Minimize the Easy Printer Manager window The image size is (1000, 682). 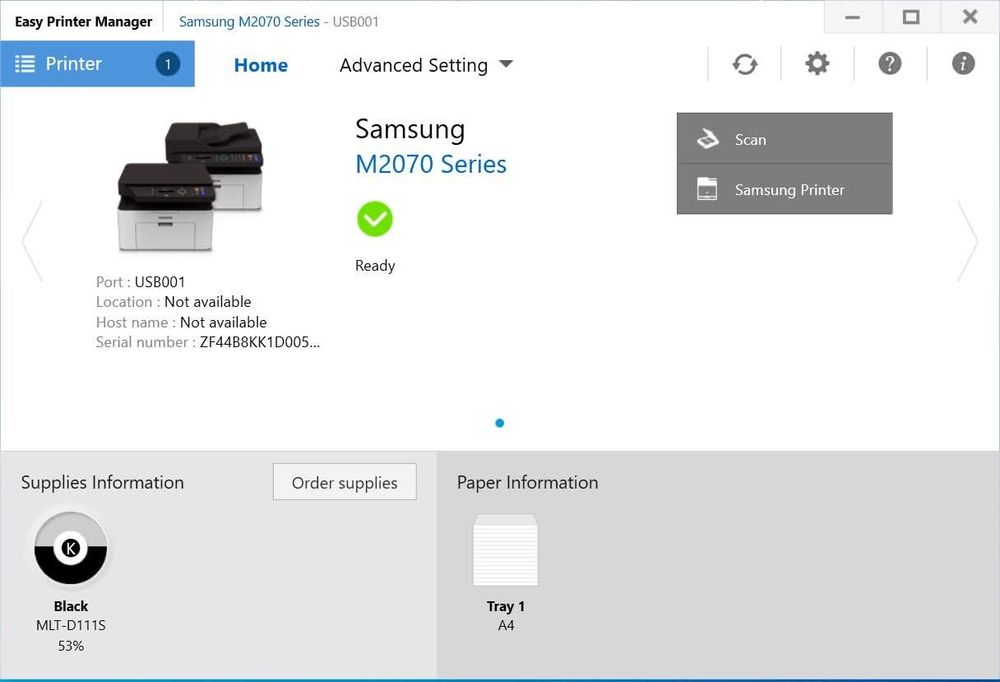[x=853, y=17]
